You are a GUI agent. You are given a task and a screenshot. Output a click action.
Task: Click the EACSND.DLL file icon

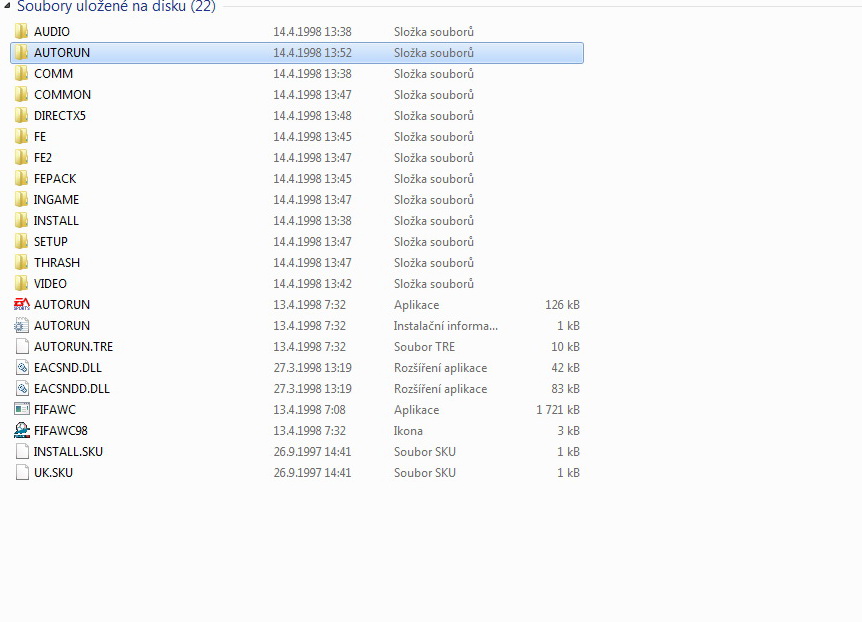(x=22, y=367)
